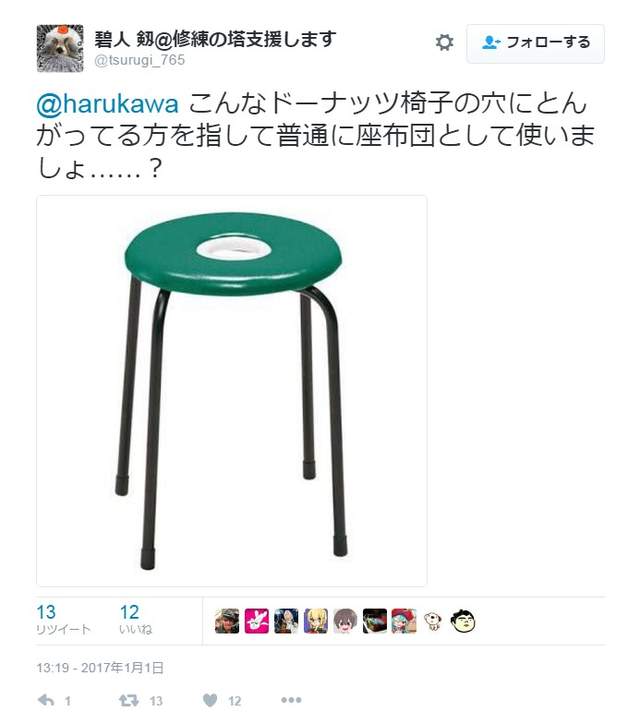This screenshot has height=724, width=640.
Task: View the 12 いいね count
Action: (136, 620)
